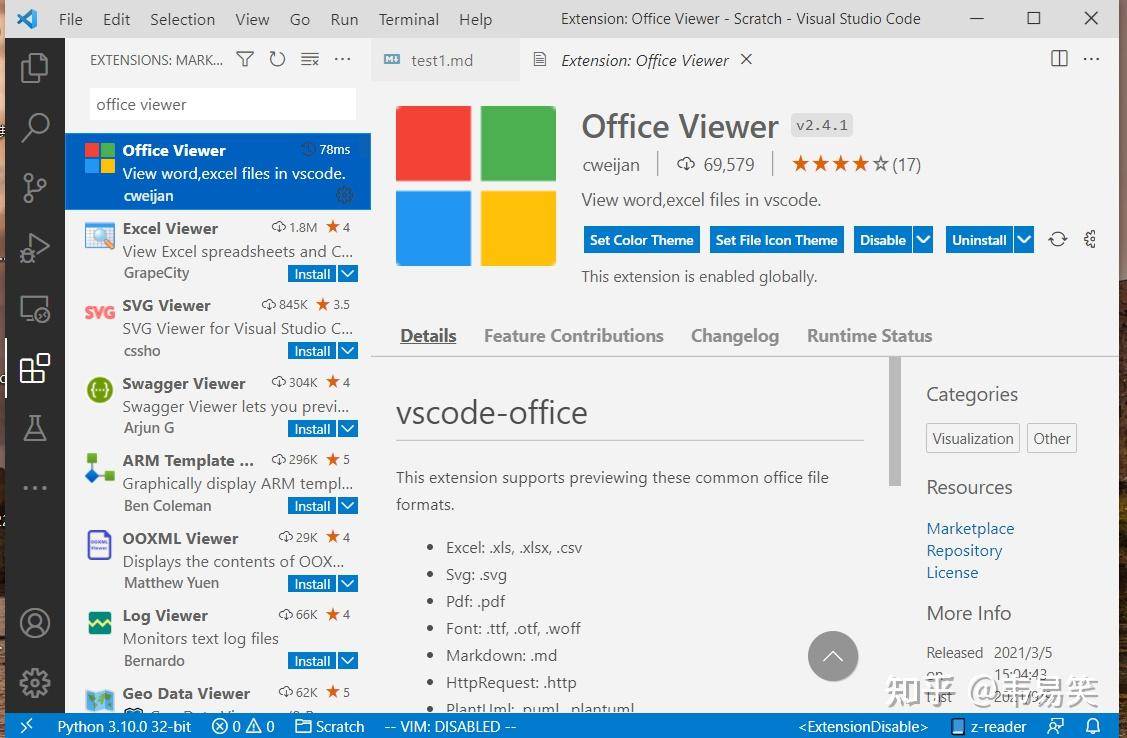Select the Other category tag
This screenshot has height=738, width=1127.
[1052, 438]
